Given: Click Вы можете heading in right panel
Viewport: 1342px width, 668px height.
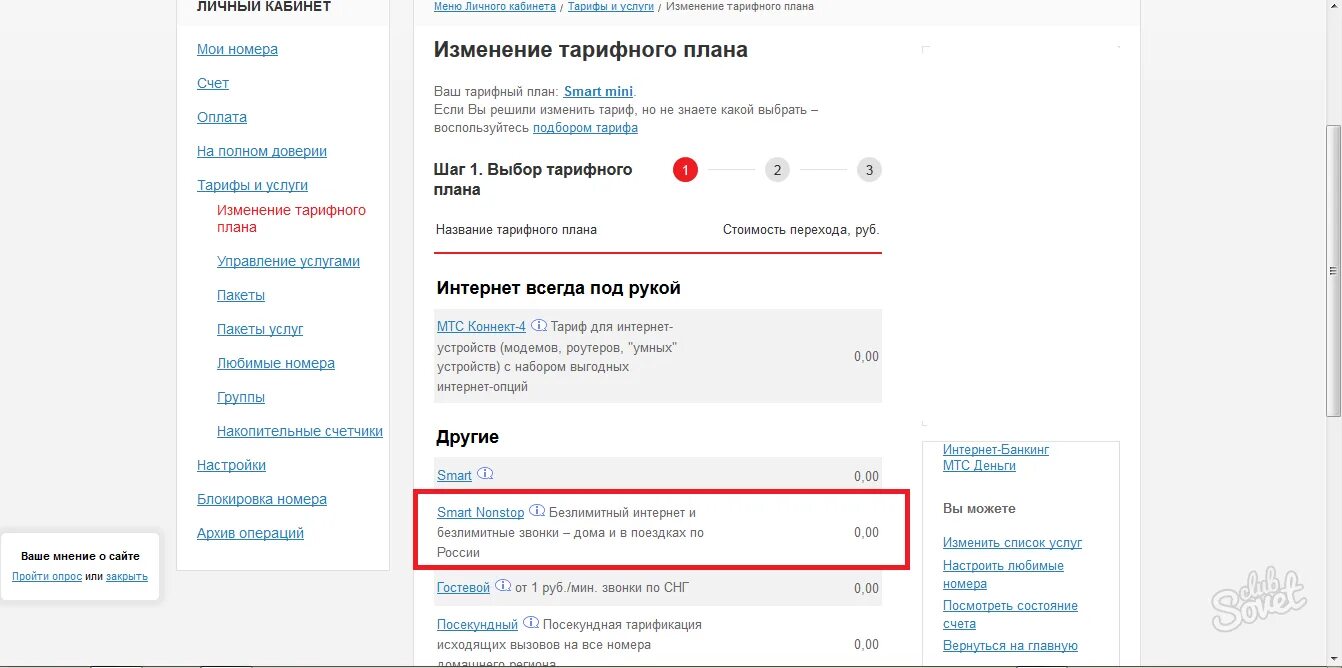Looking at the screenshot, I should [x=979, y=509].
